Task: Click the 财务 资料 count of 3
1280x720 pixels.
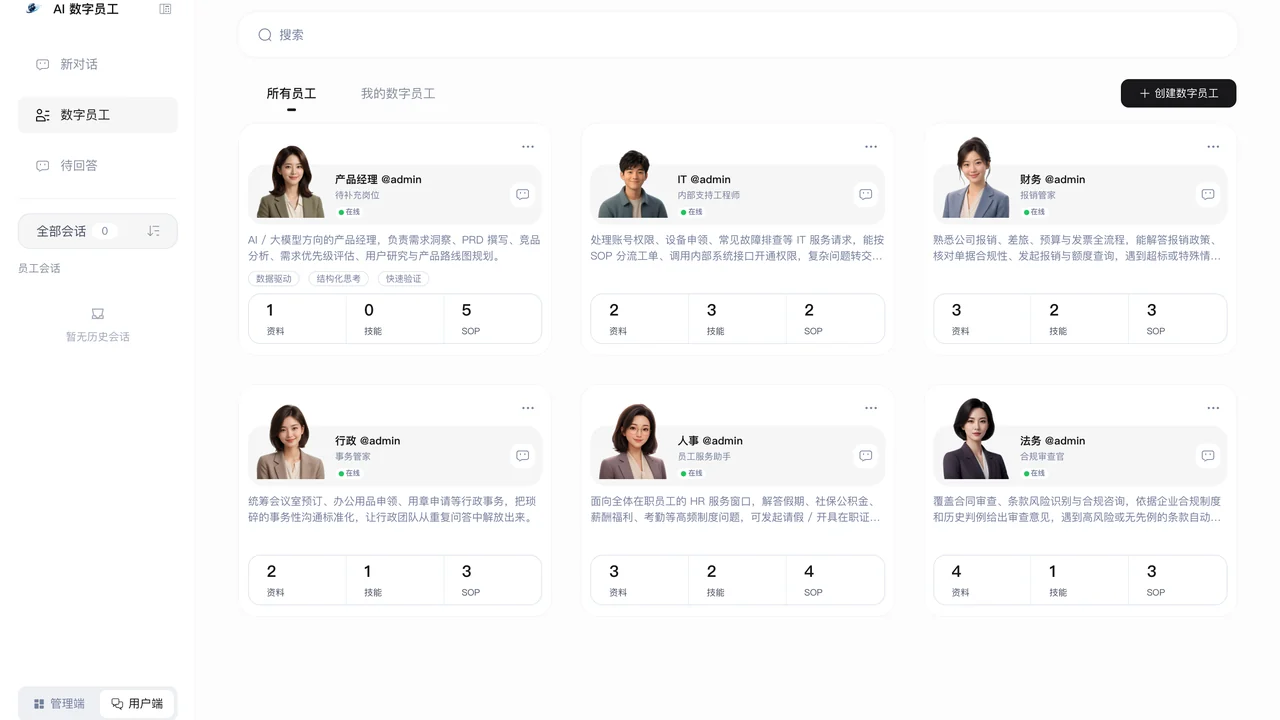Action: tap(956, 310)
